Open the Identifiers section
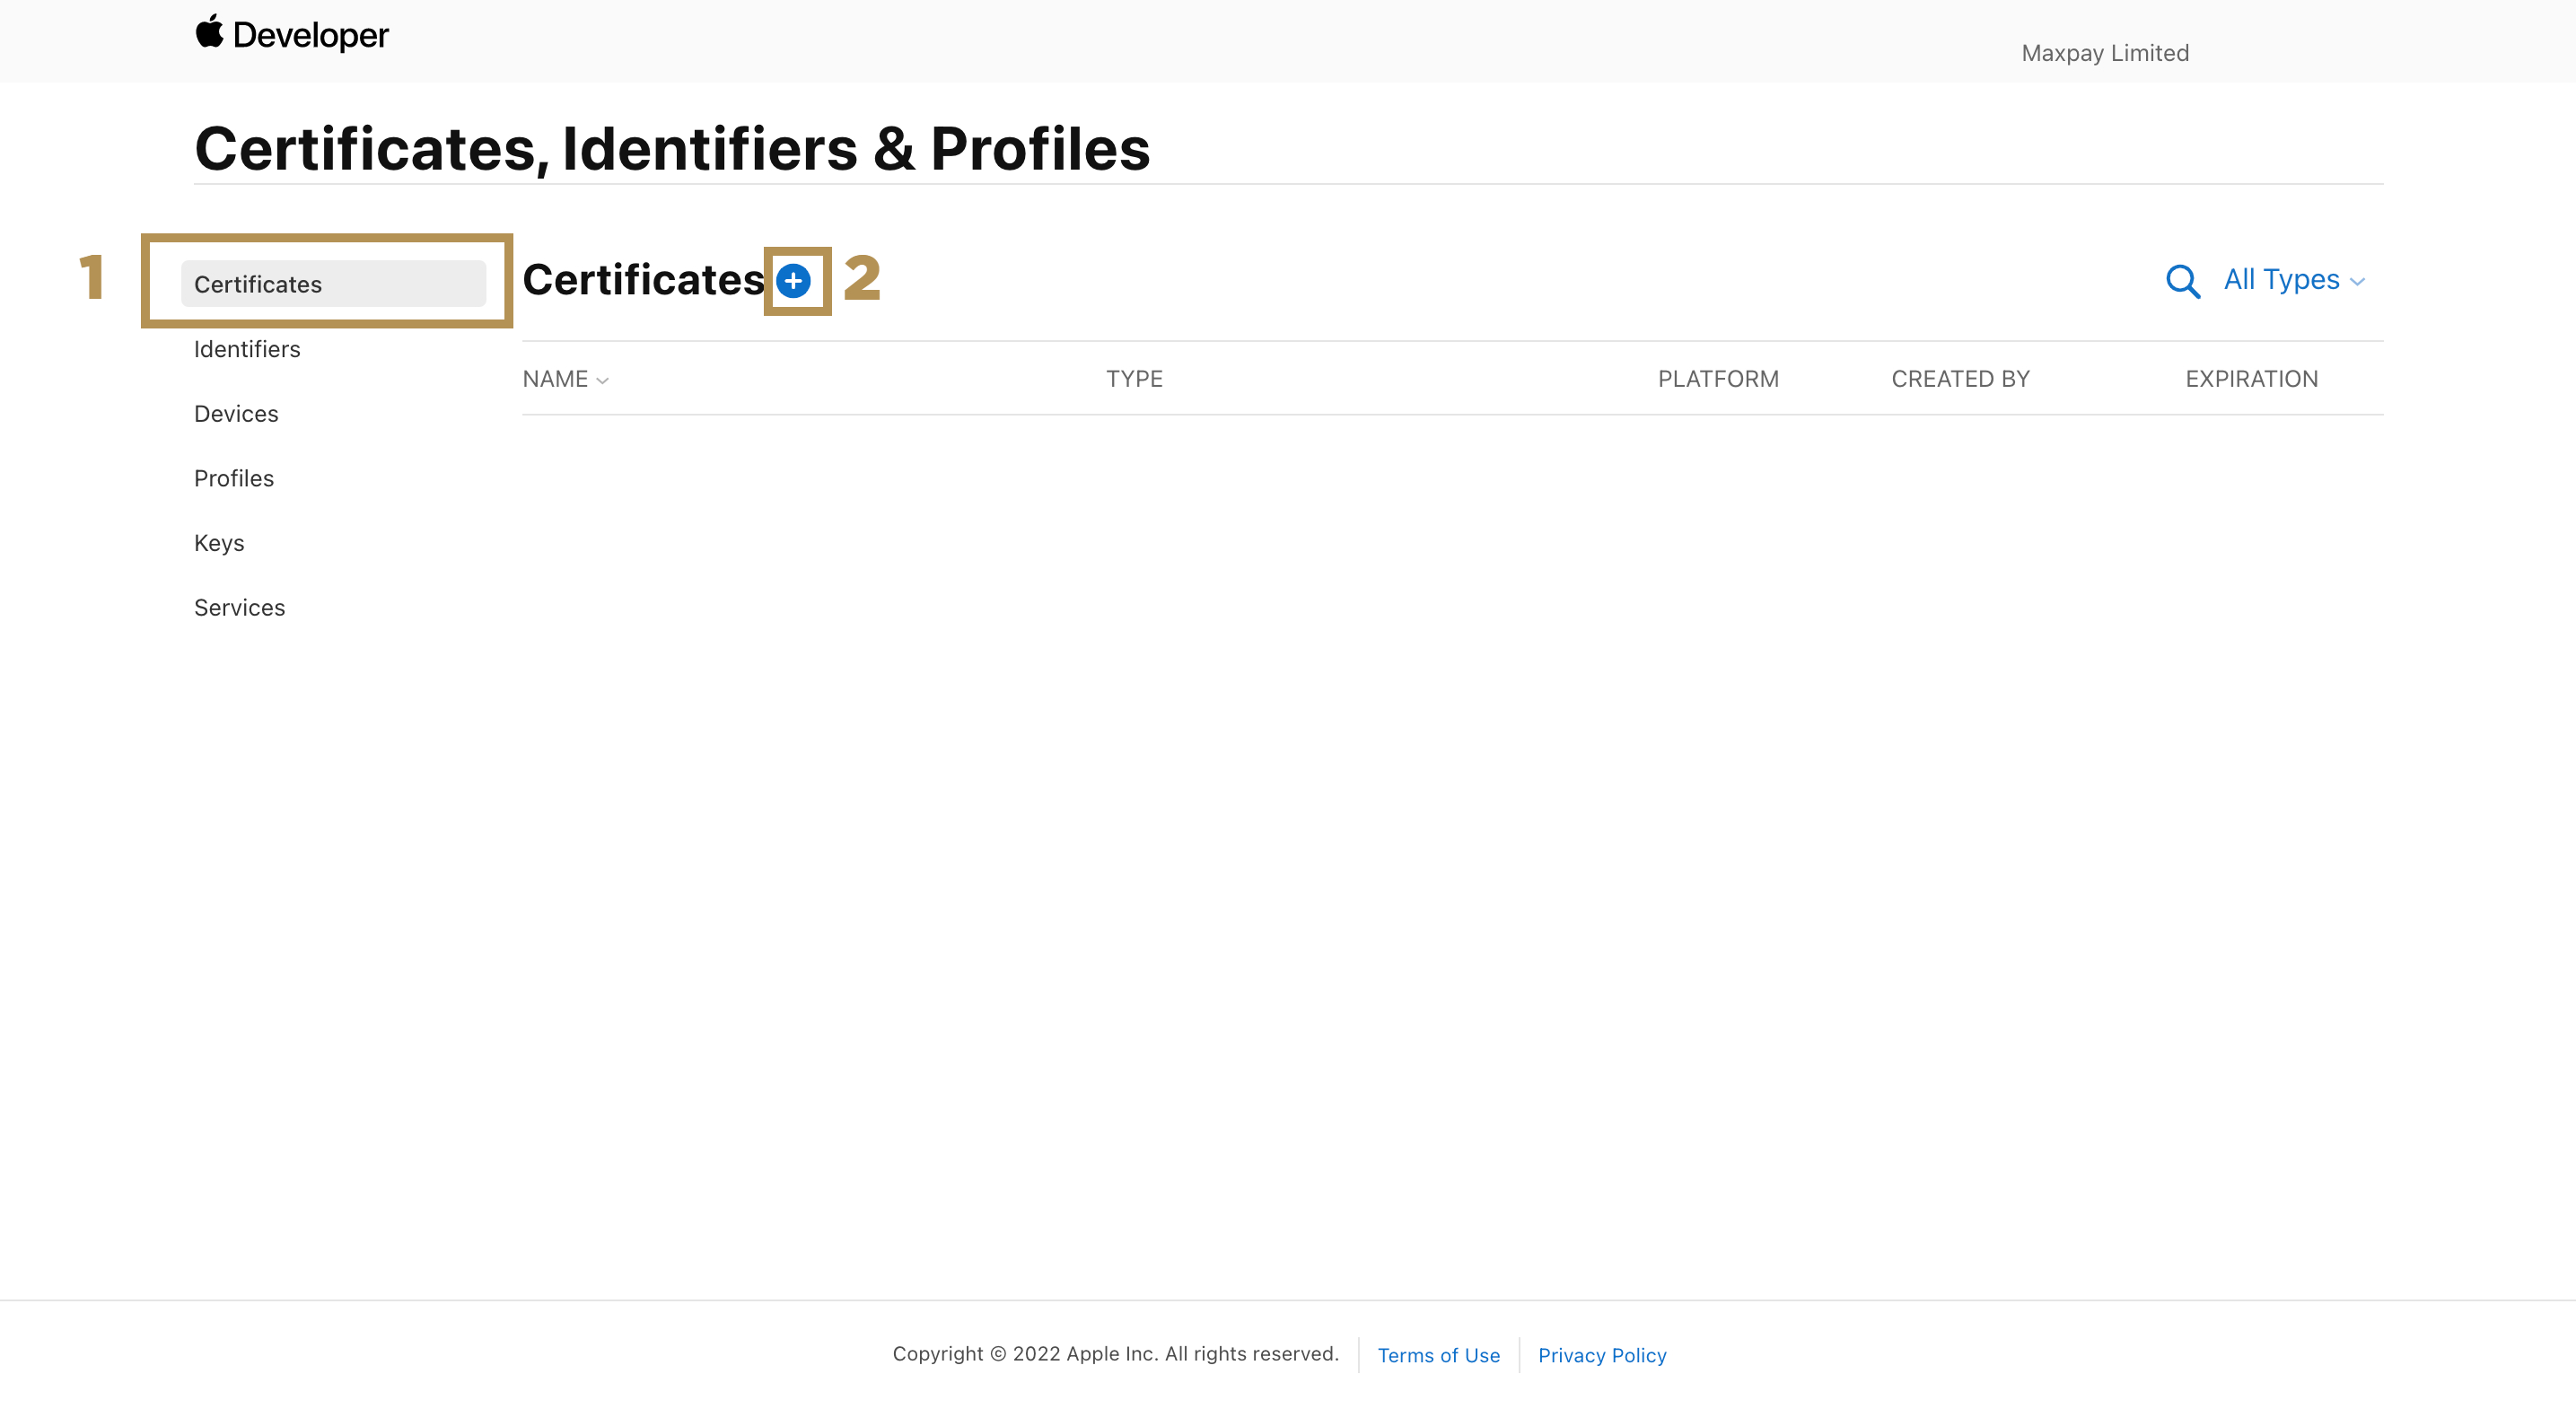 point(247,349)
